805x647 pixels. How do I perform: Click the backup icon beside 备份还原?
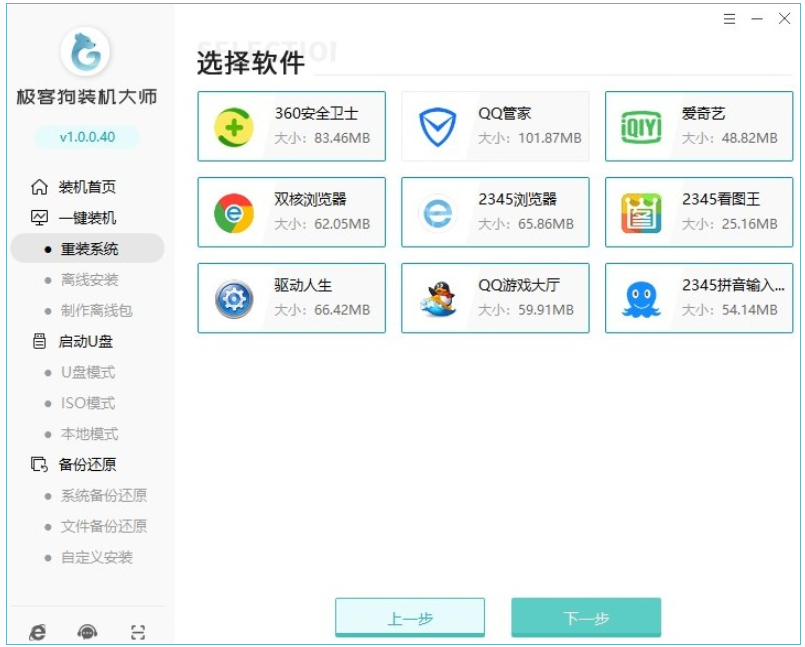point(40,464)
